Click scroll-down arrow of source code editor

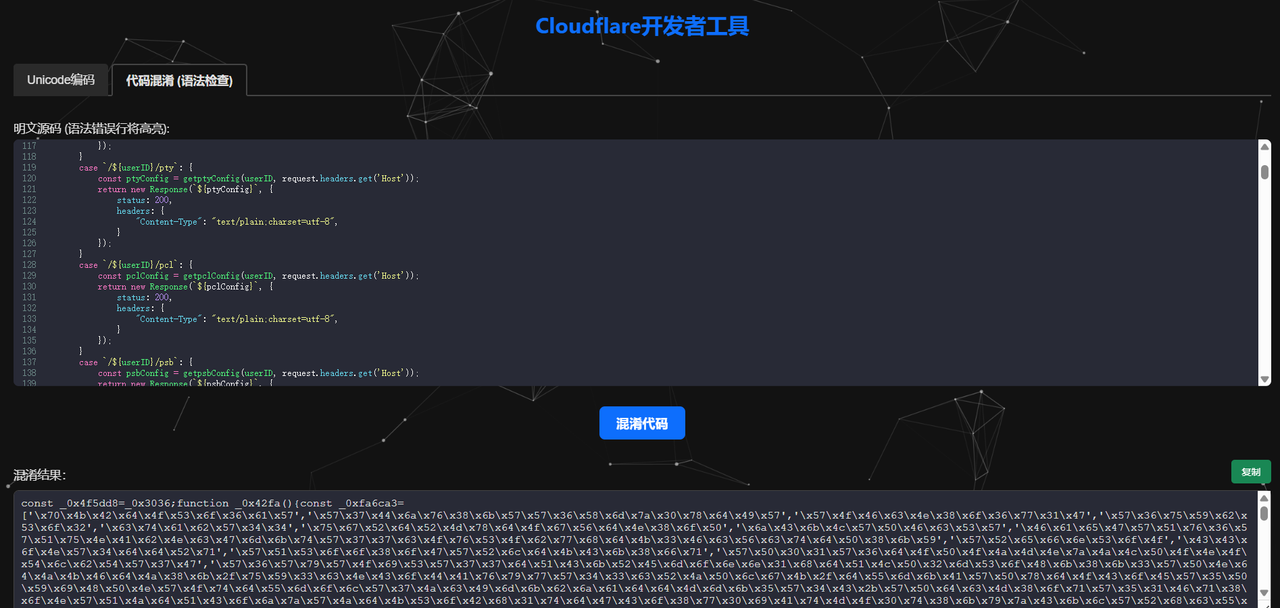click(1264, 379)
